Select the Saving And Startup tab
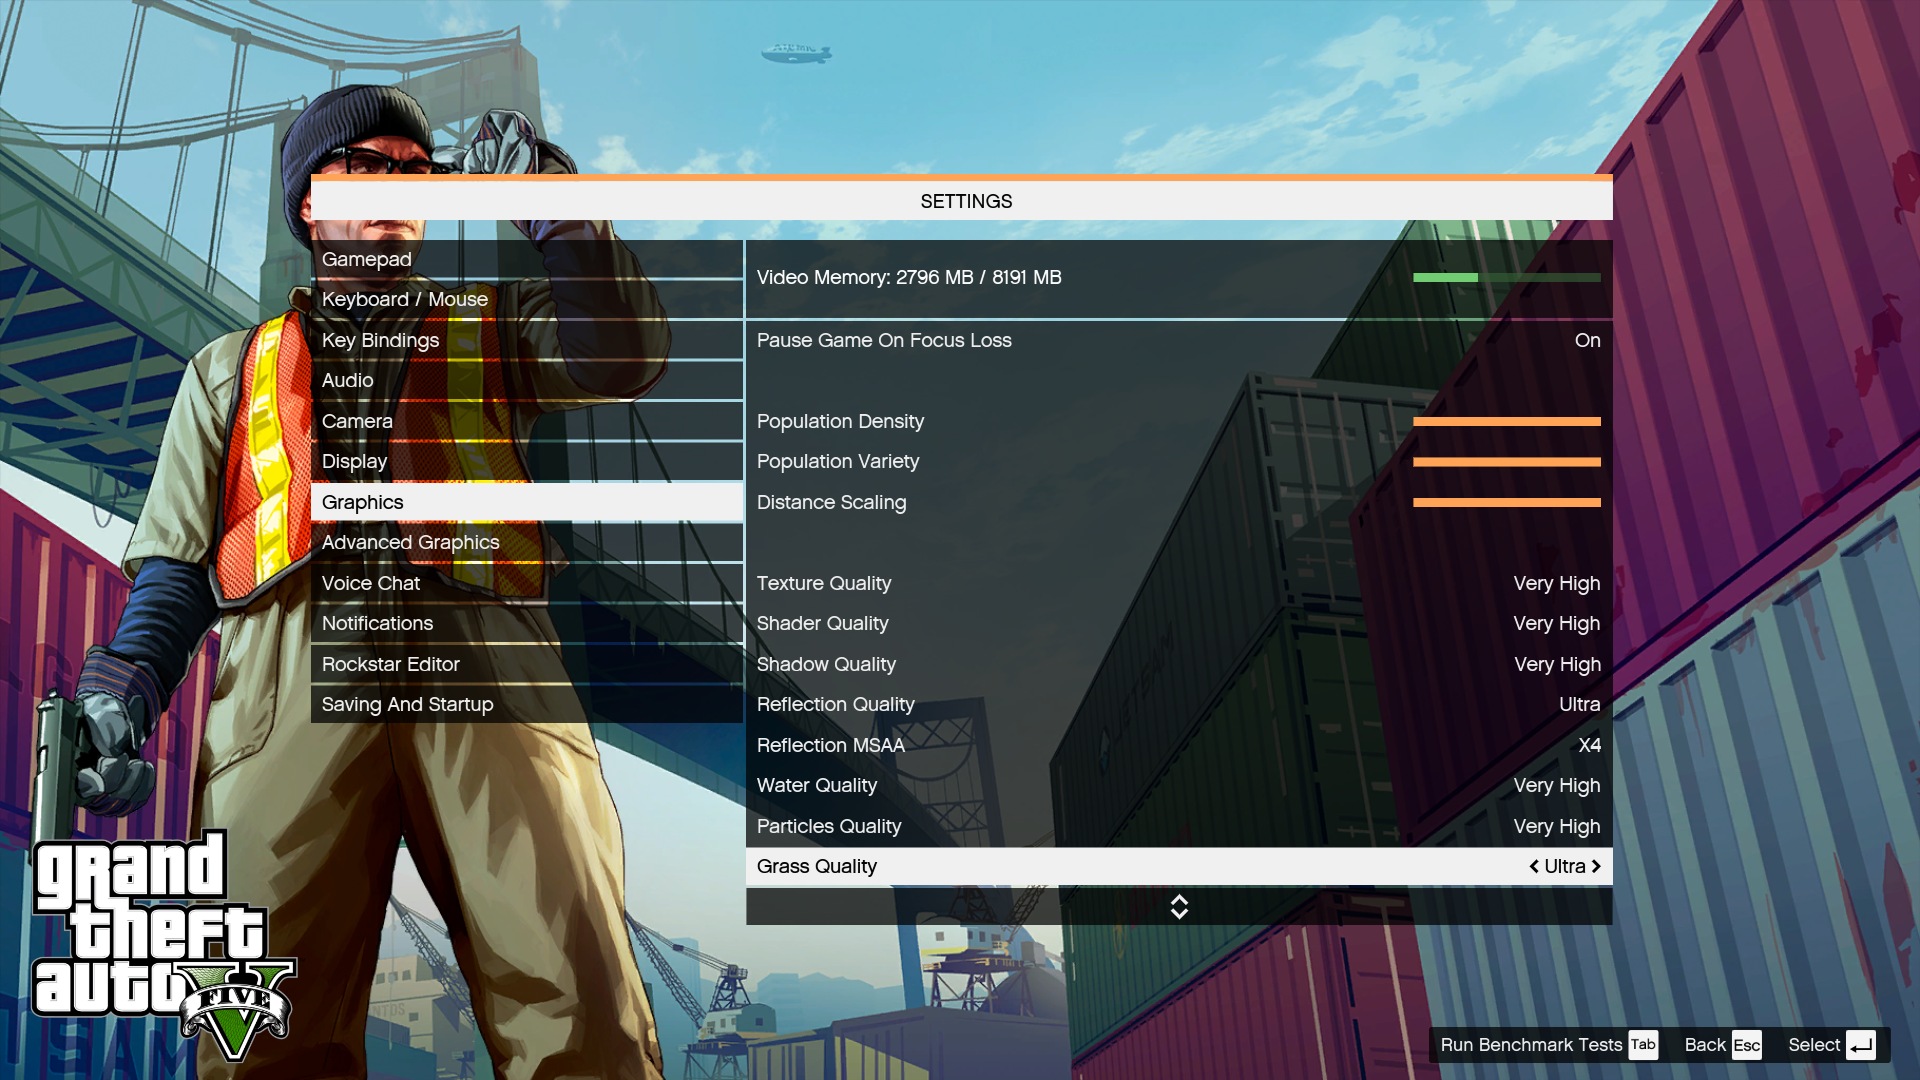The height and width of the screenshot is (1080, 1920). point(407,704)
